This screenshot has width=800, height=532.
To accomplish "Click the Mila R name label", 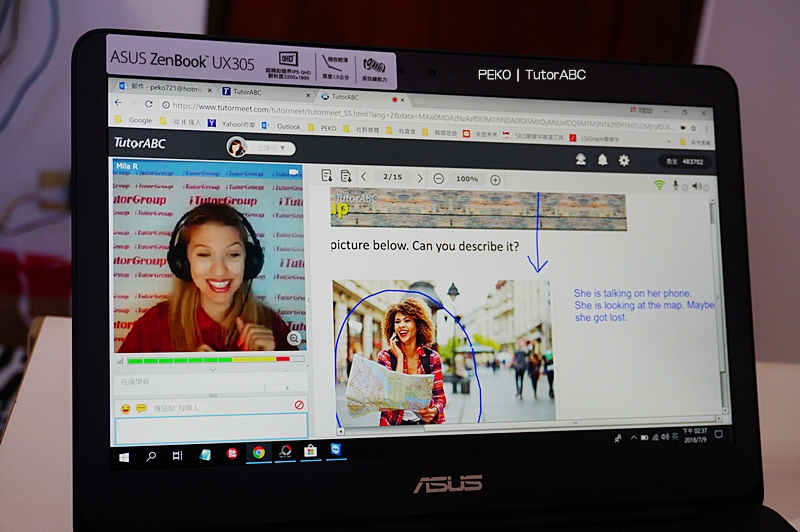I will pos(127,166).
